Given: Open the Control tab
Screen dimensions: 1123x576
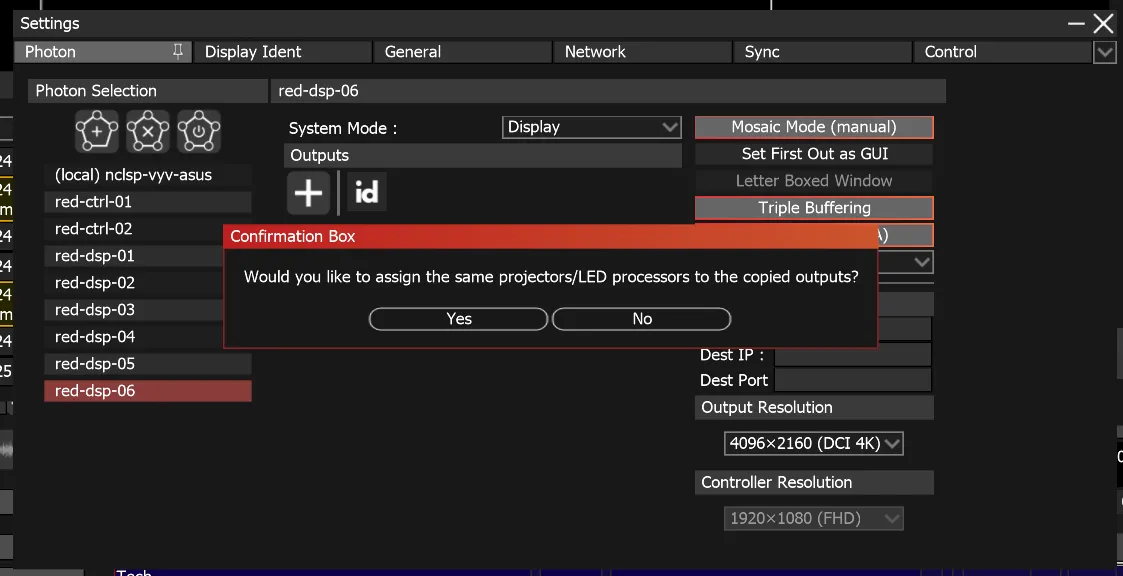Looking at the screenshot, I should (1002, 52).
